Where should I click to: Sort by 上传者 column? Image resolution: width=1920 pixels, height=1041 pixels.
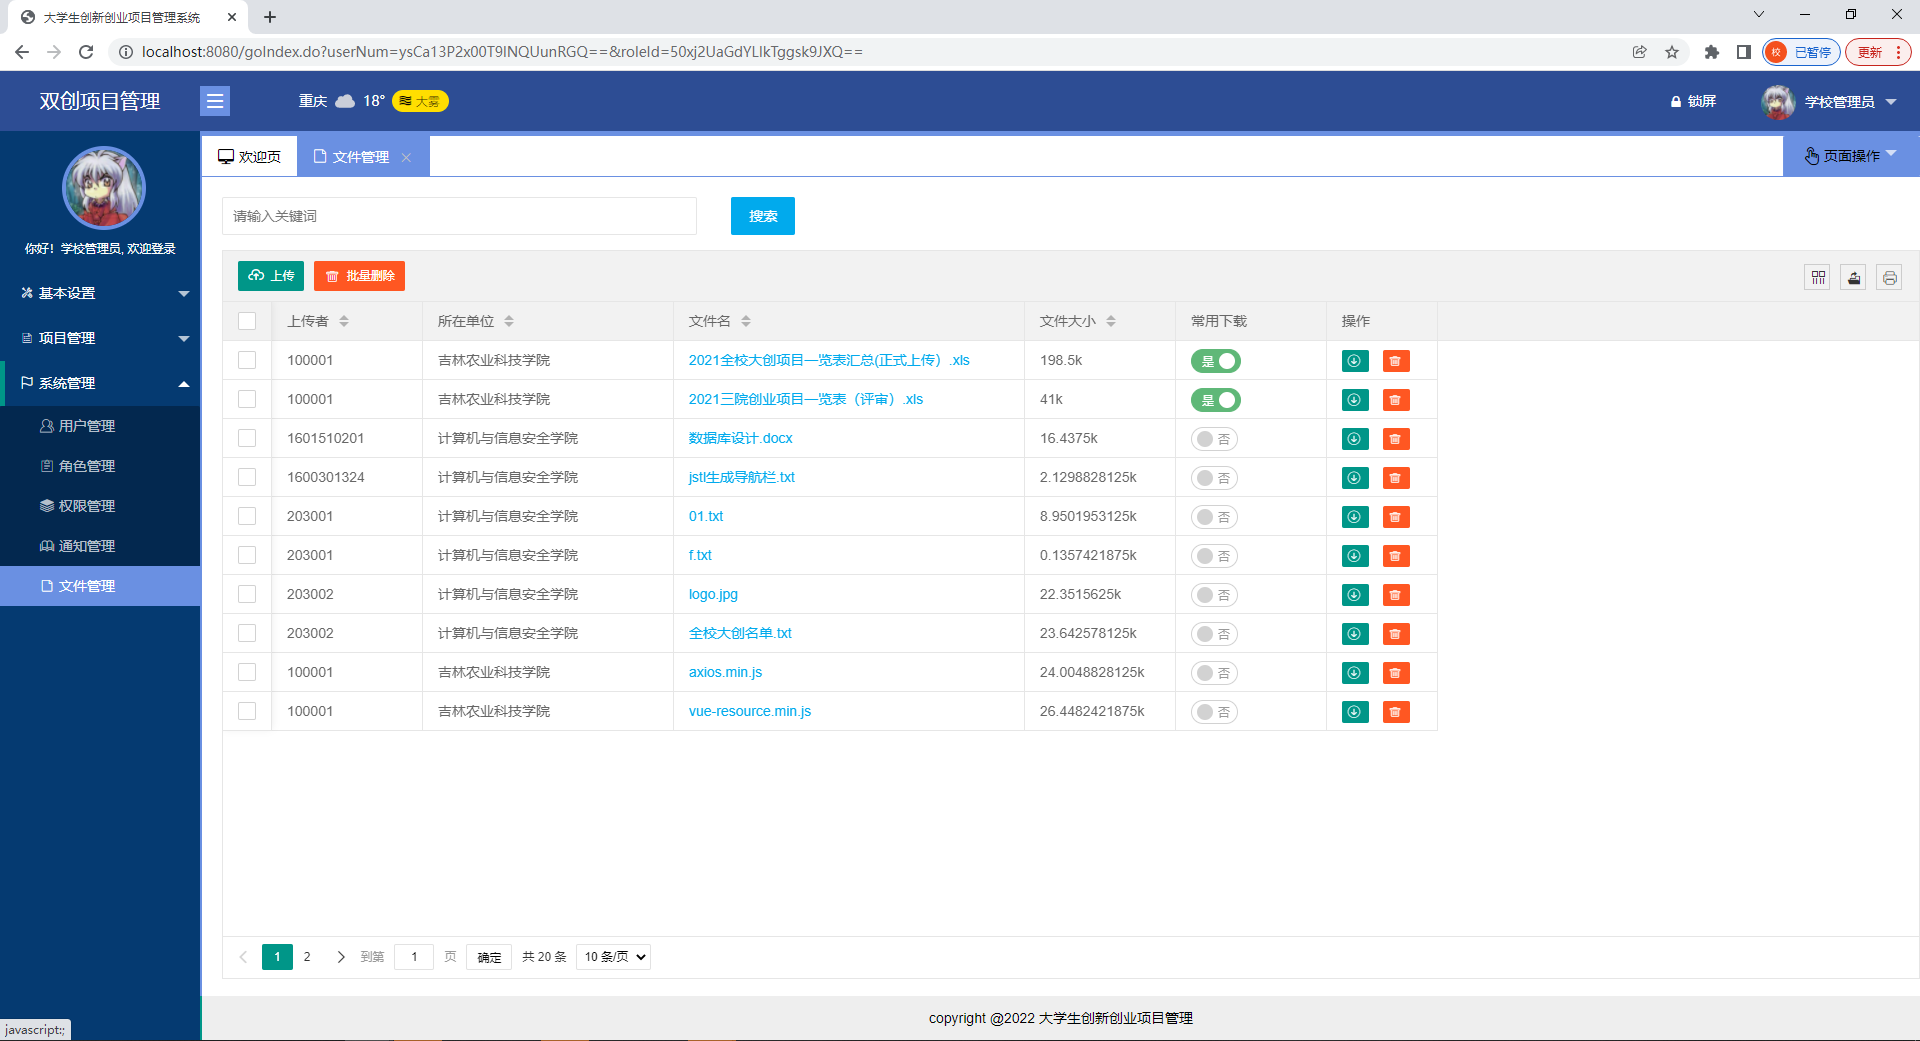pyautogui.click(x=344, y=321)
